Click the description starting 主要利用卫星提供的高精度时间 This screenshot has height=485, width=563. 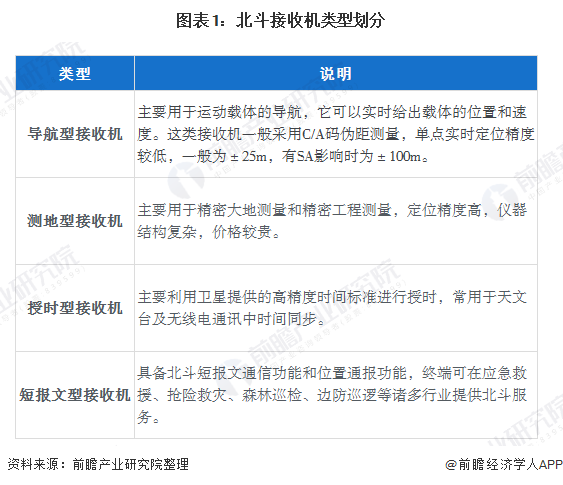[332, 308]
